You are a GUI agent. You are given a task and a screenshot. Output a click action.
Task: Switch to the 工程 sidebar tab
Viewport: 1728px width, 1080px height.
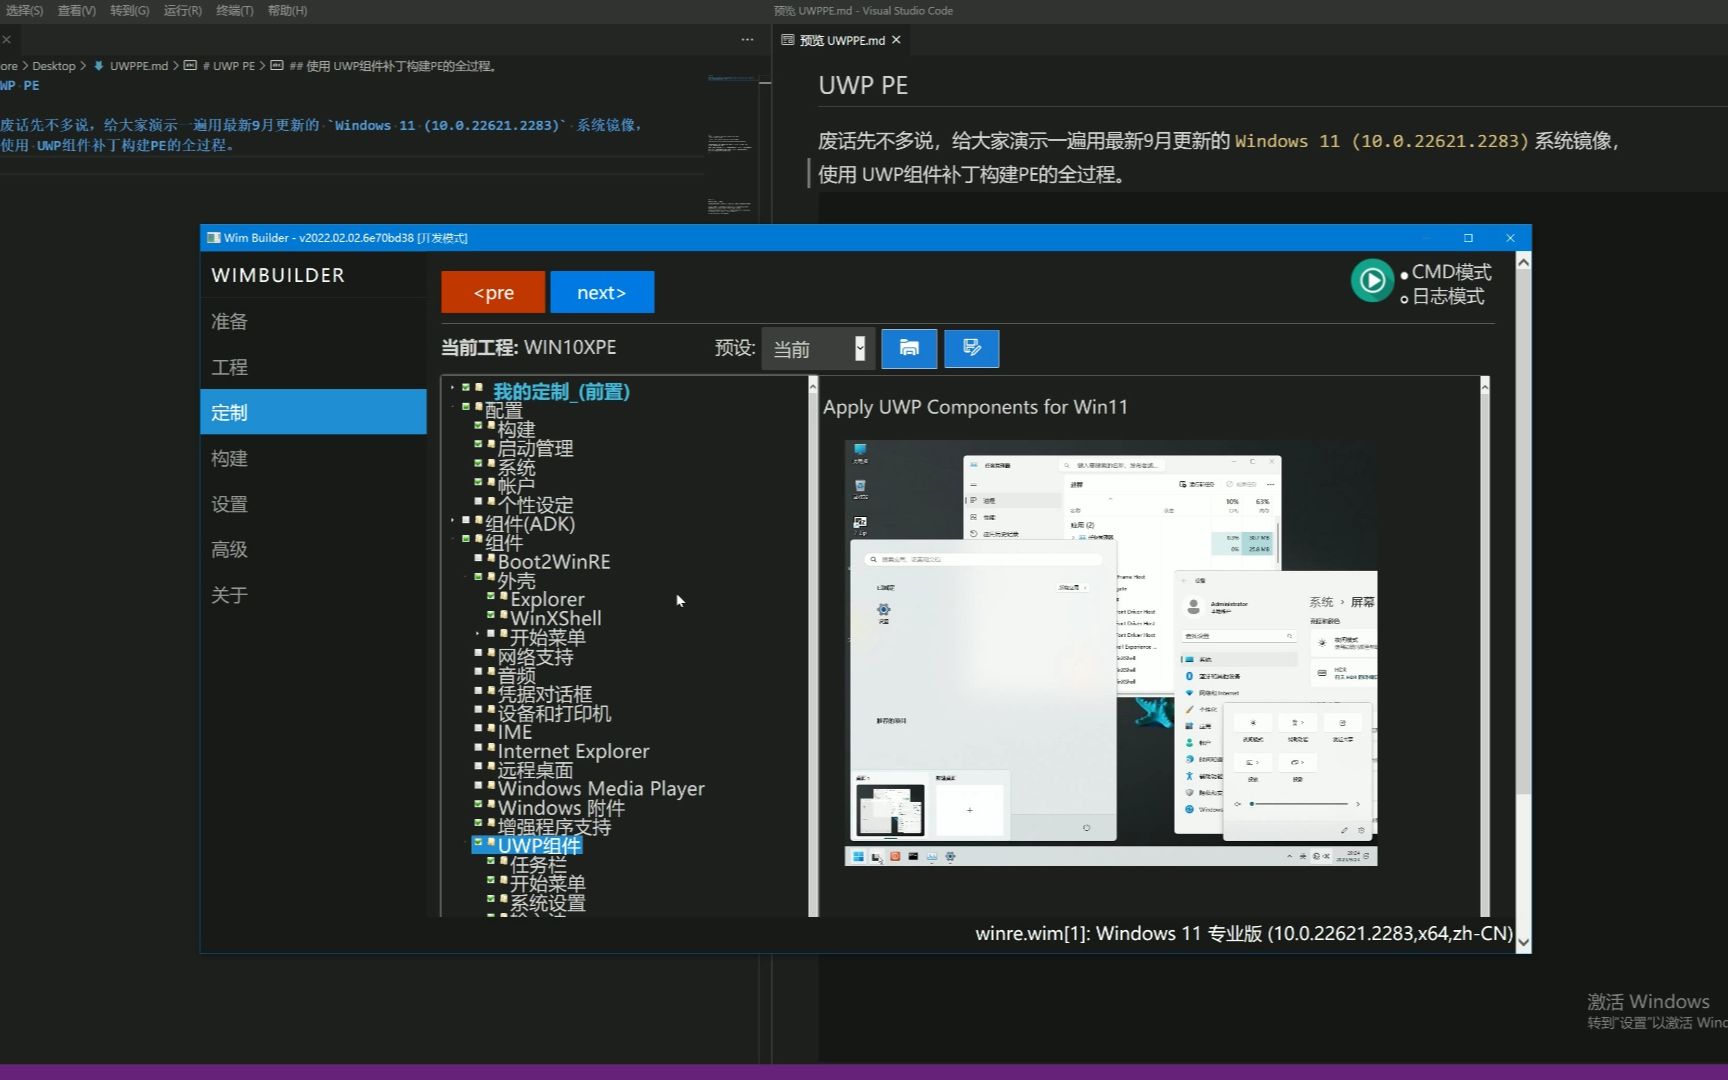(313, 367)
